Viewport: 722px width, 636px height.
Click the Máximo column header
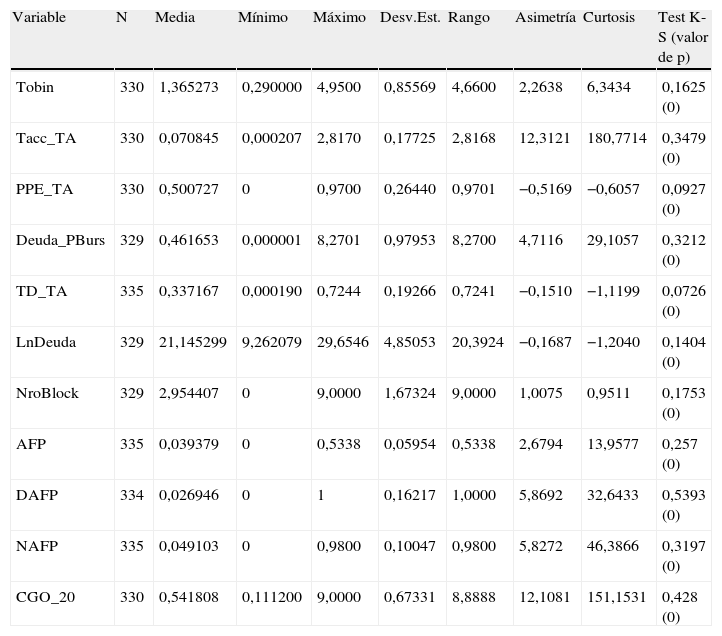pyautogui.click(x=333, y=18)
